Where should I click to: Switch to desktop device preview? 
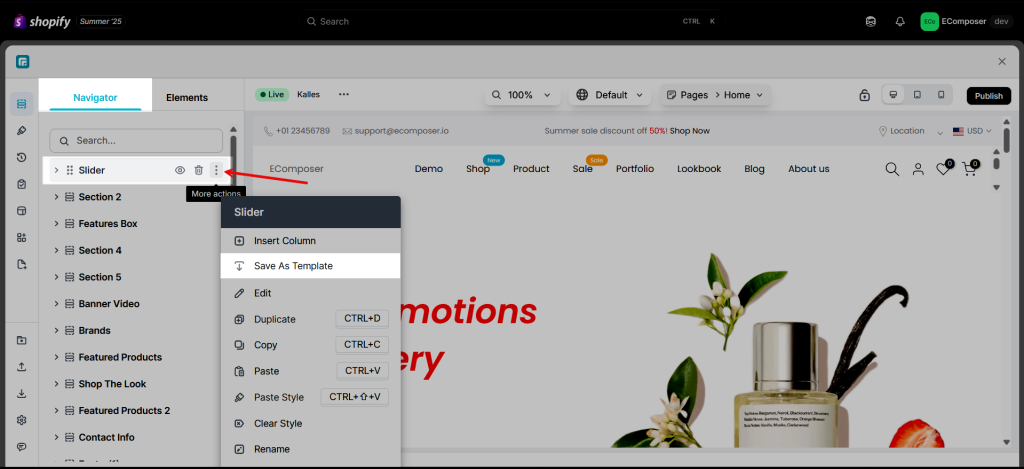tap(893, 95)
